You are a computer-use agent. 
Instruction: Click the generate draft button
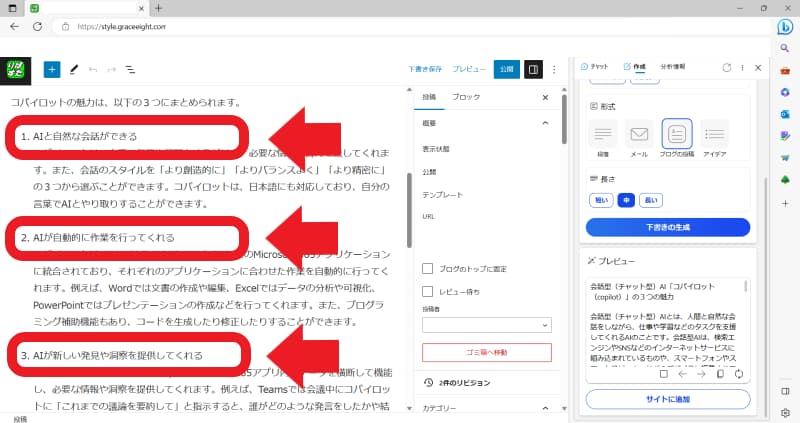pos(668,228)
